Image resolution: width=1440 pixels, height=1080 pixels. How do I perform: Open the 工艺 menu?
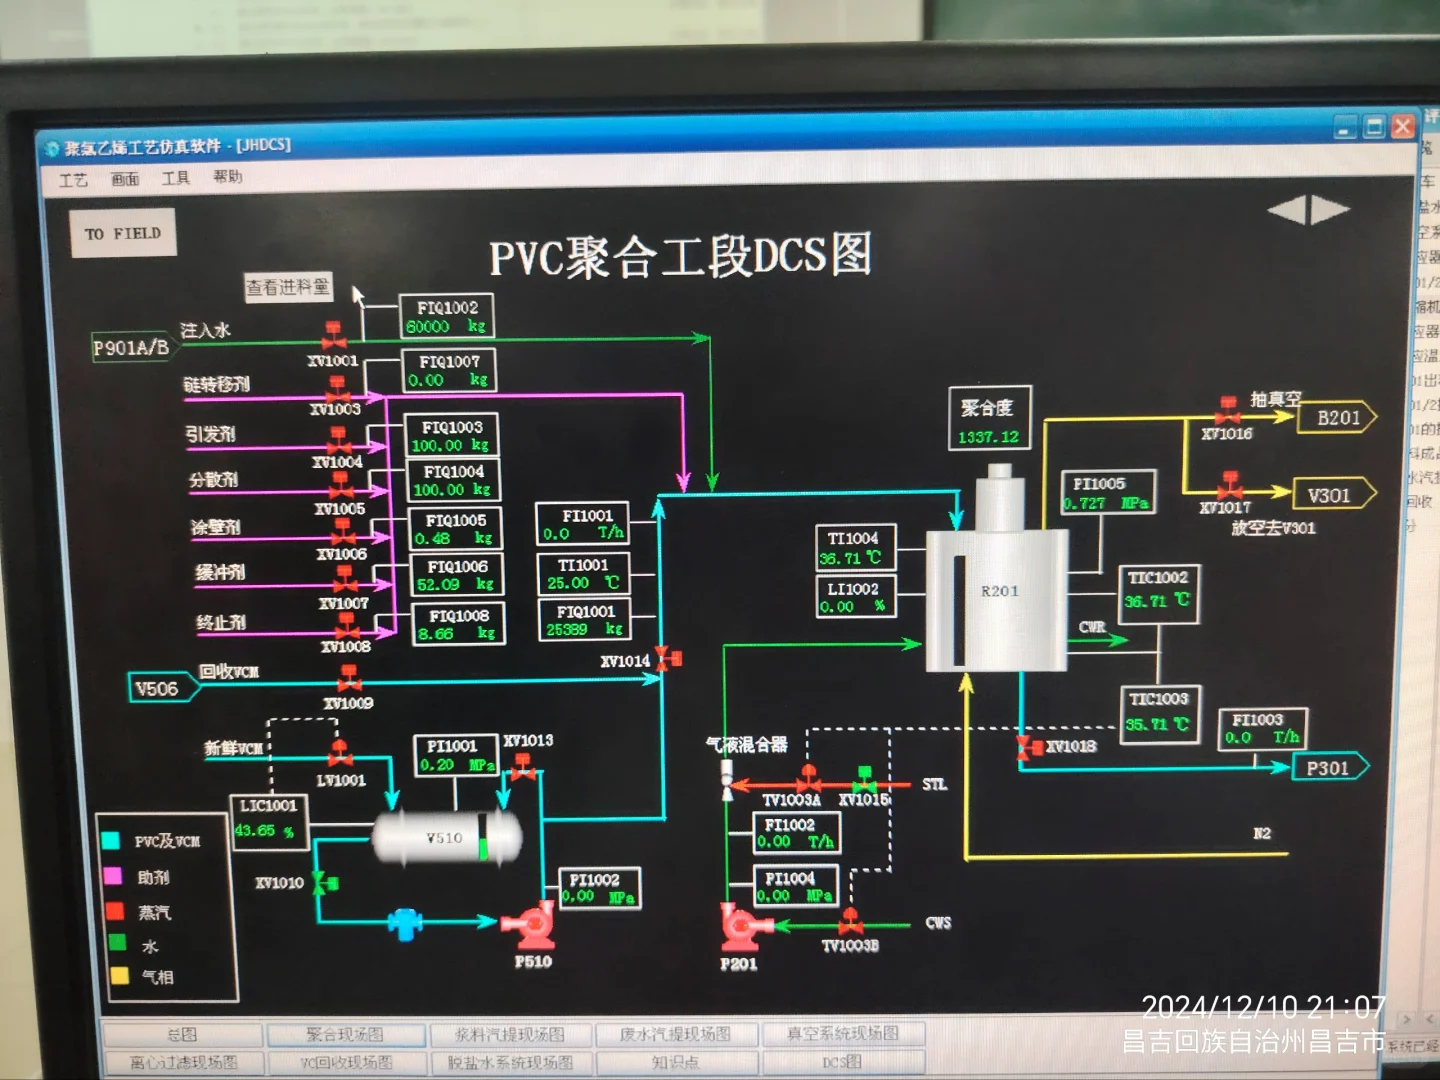73,180
